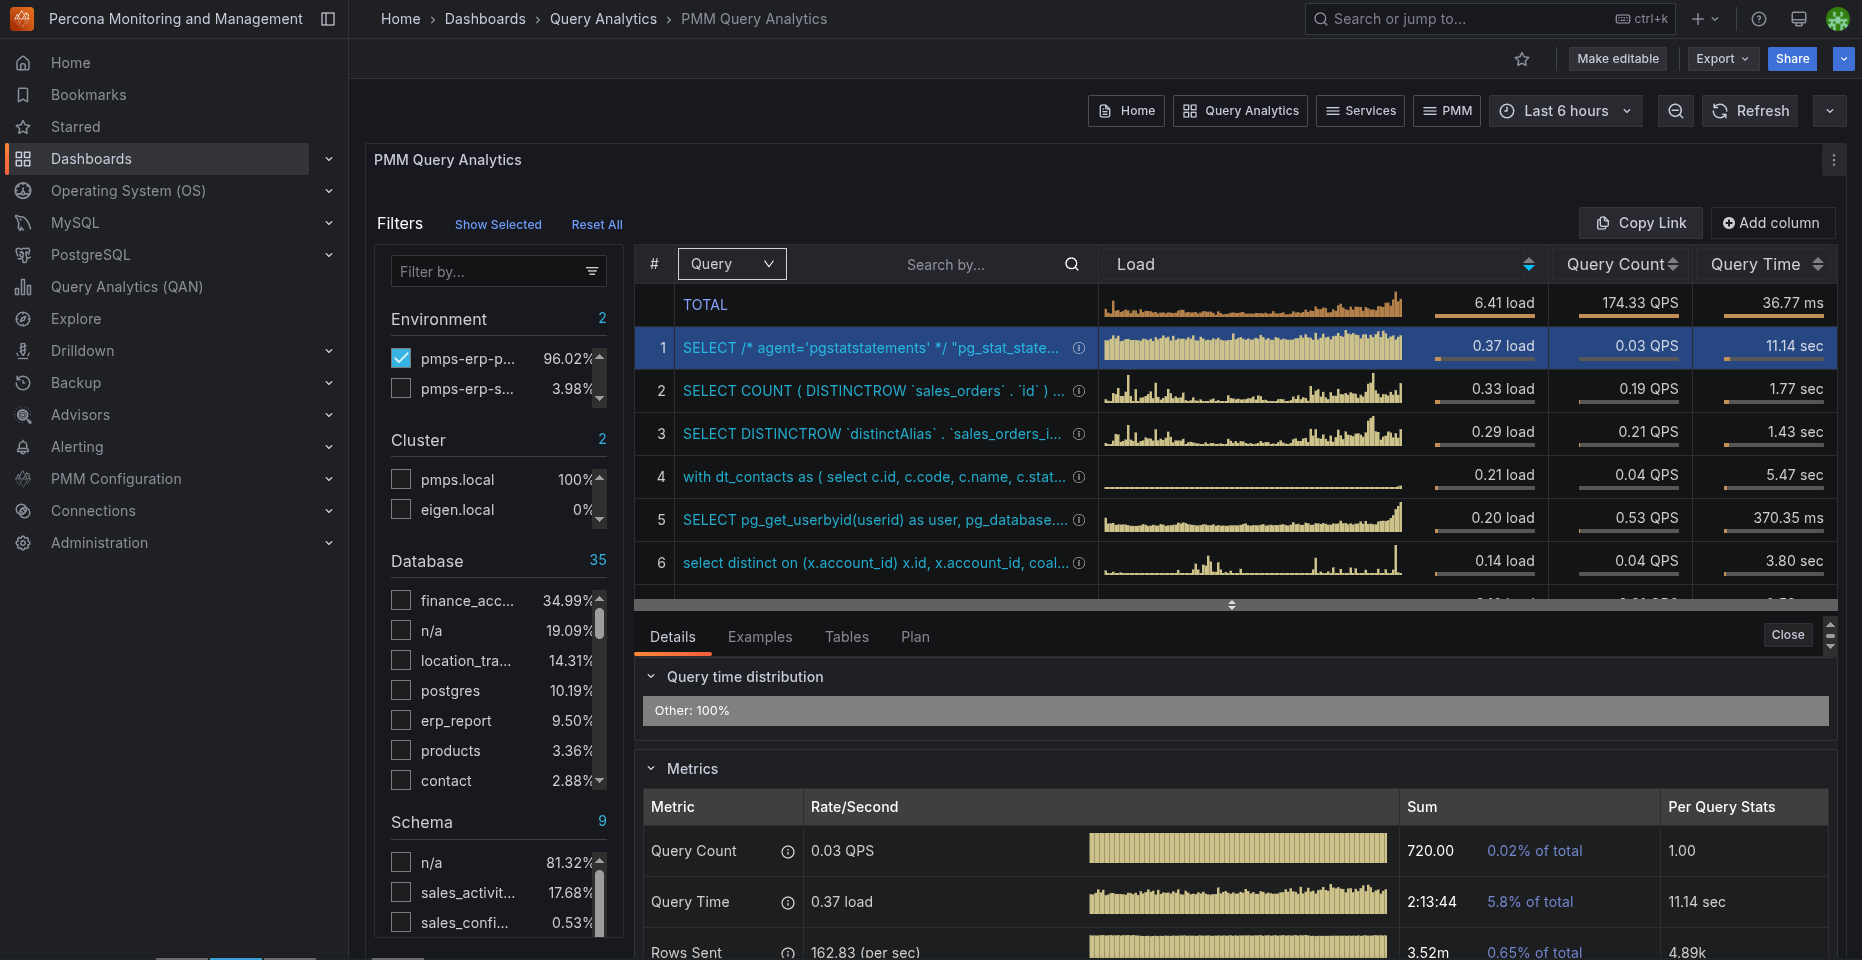Switch to the Examples tab
The image size is (1862, 960).
(x=760, y=637)
